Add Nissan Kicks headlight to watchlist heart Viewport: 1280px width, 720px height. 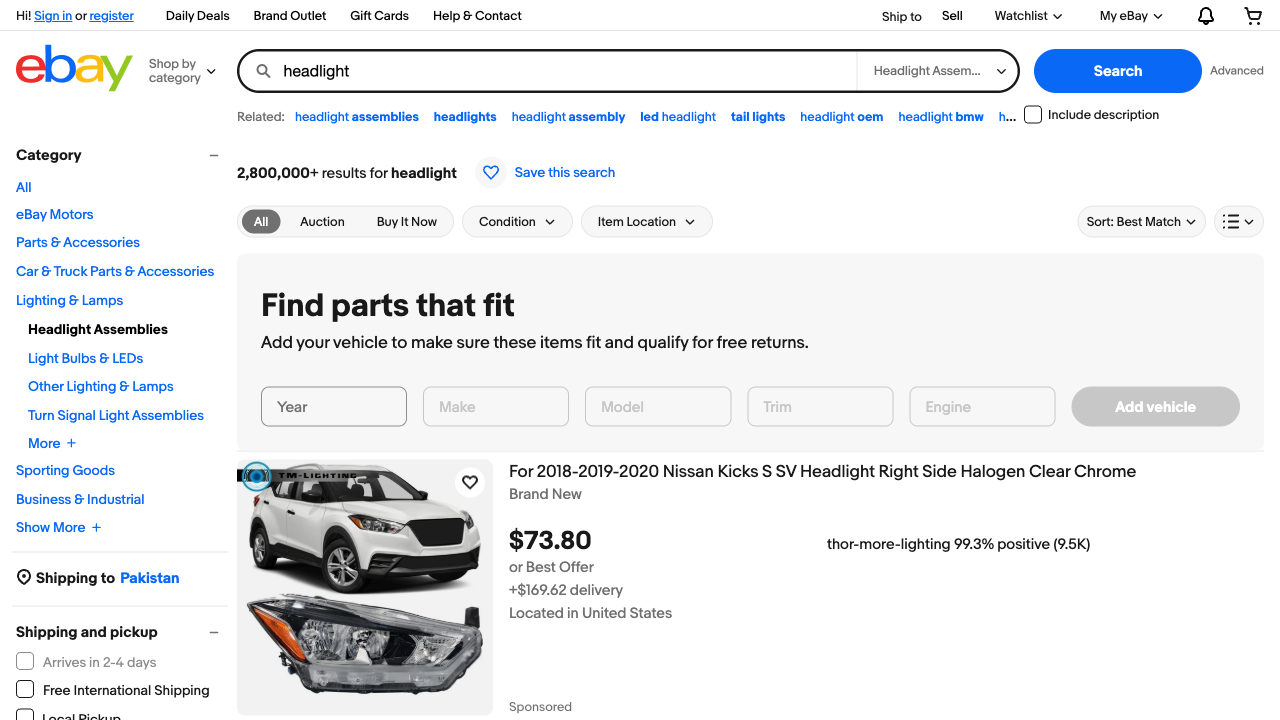(470, 483)
